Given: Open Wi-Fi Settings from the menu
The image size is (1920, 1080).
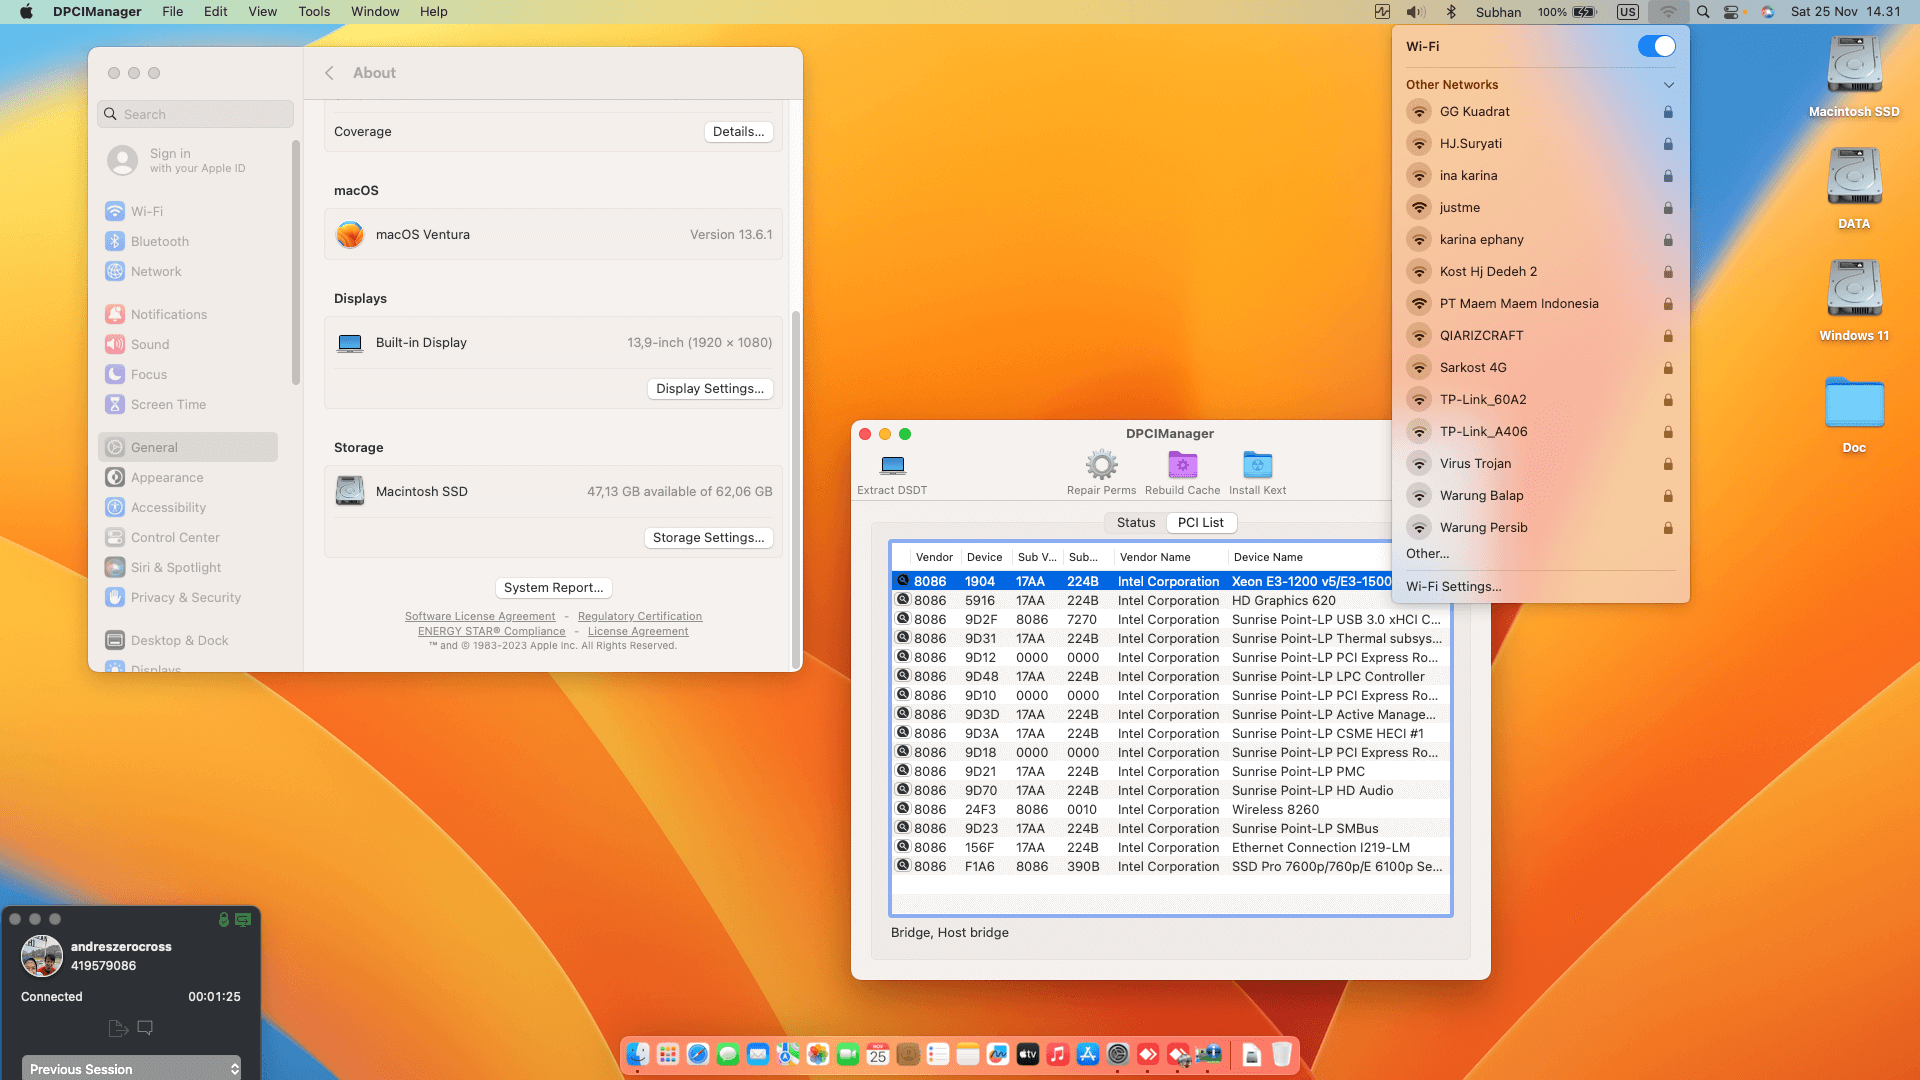Looking at the screenshot, I should [x=1453, y=586].
